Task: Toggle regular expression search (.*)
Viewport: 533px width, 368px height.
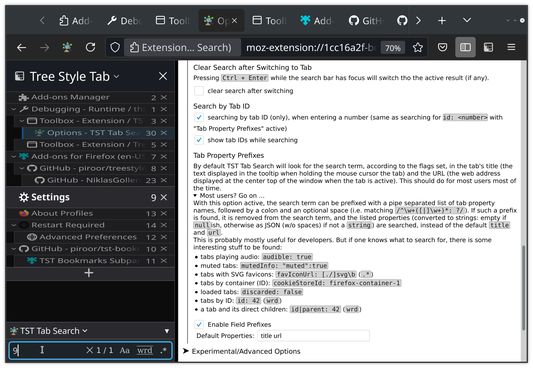Action: (163, 350)
